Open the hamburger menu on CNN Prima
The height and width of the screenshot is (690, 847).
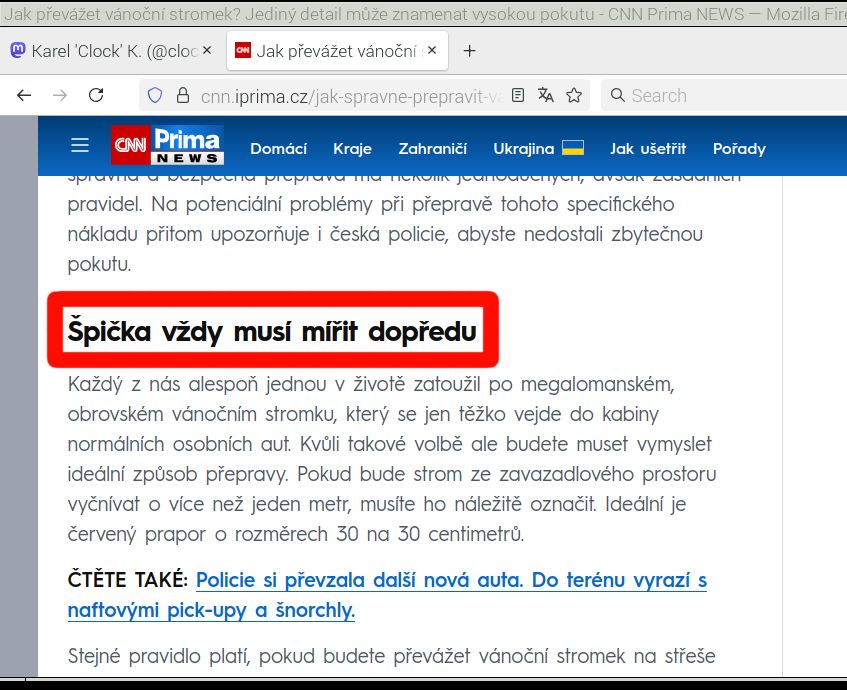coord(80,147)
